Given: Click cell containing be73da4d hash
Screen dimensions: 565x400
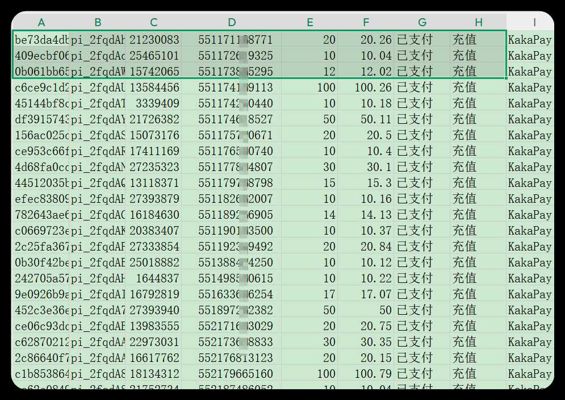Looking at the screenshot, I should coord(41,40).
